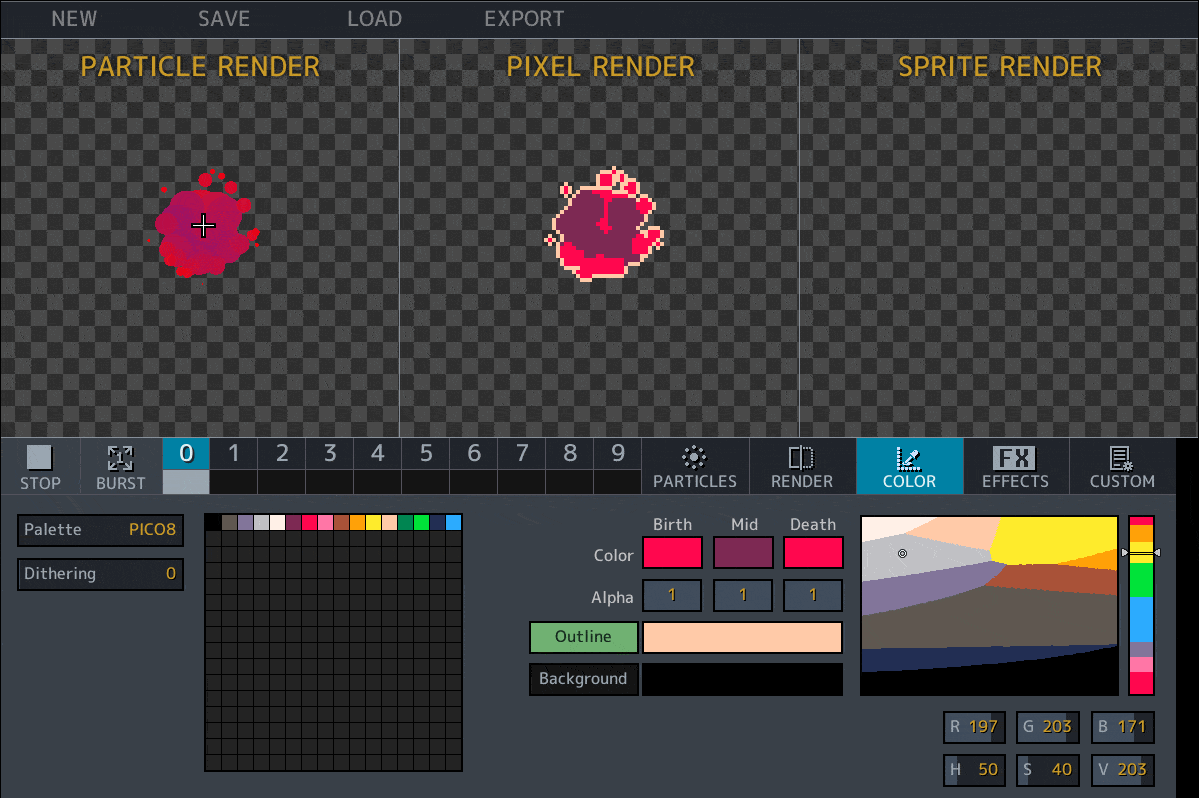The height and width of the screenshot is (798, 1199).
Task: Open the EXPORT menu
Action: [524, 19]
